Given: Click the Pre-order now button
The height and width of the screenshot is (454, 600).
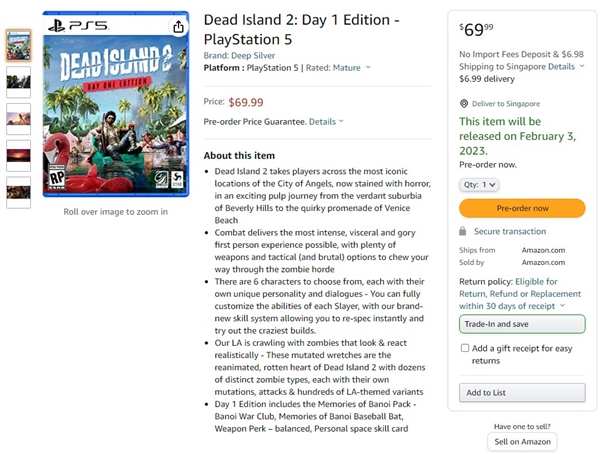Looking at the screenshot, I should click(x=522, y=208).
